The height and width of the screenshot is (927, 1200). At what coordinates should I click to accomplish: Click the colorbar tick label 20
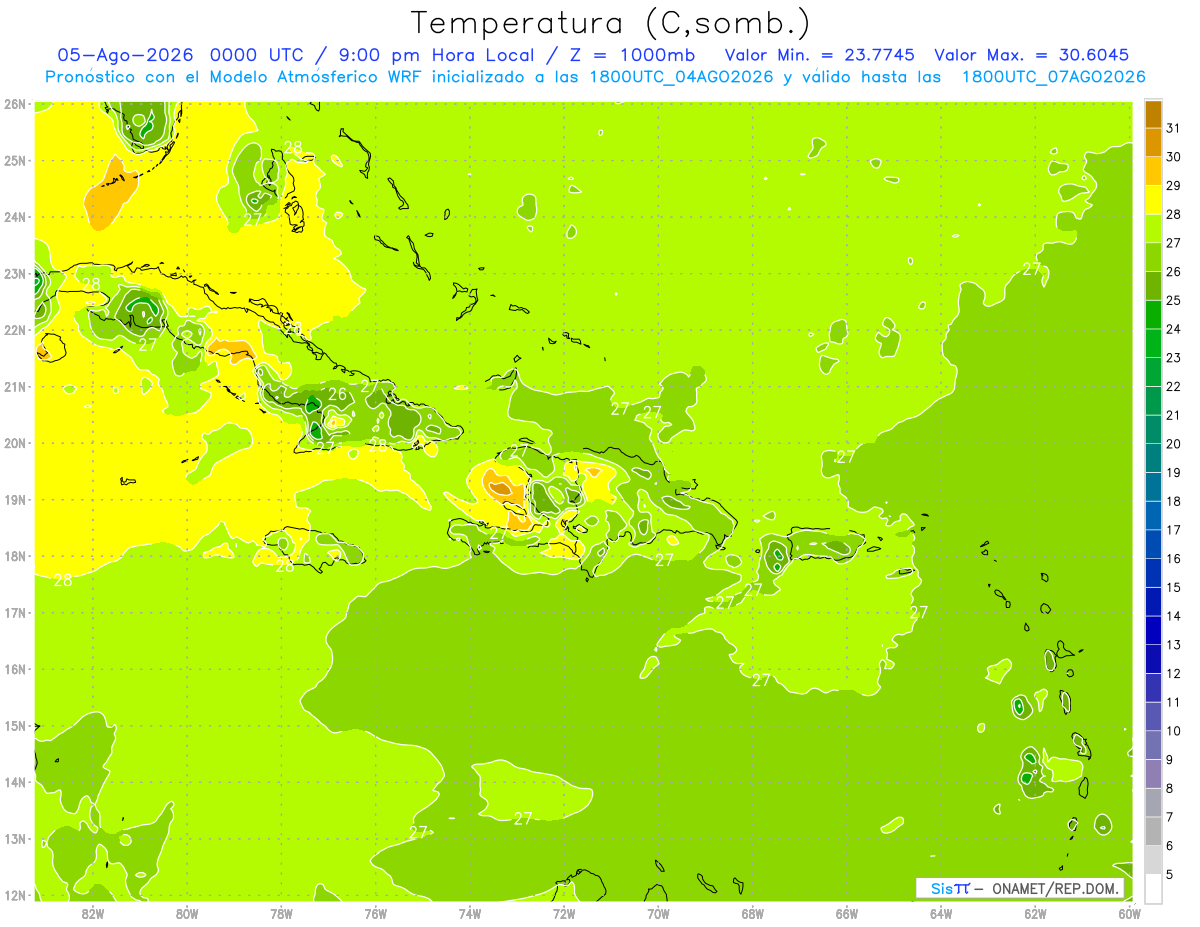click(x=1174, y=444)
